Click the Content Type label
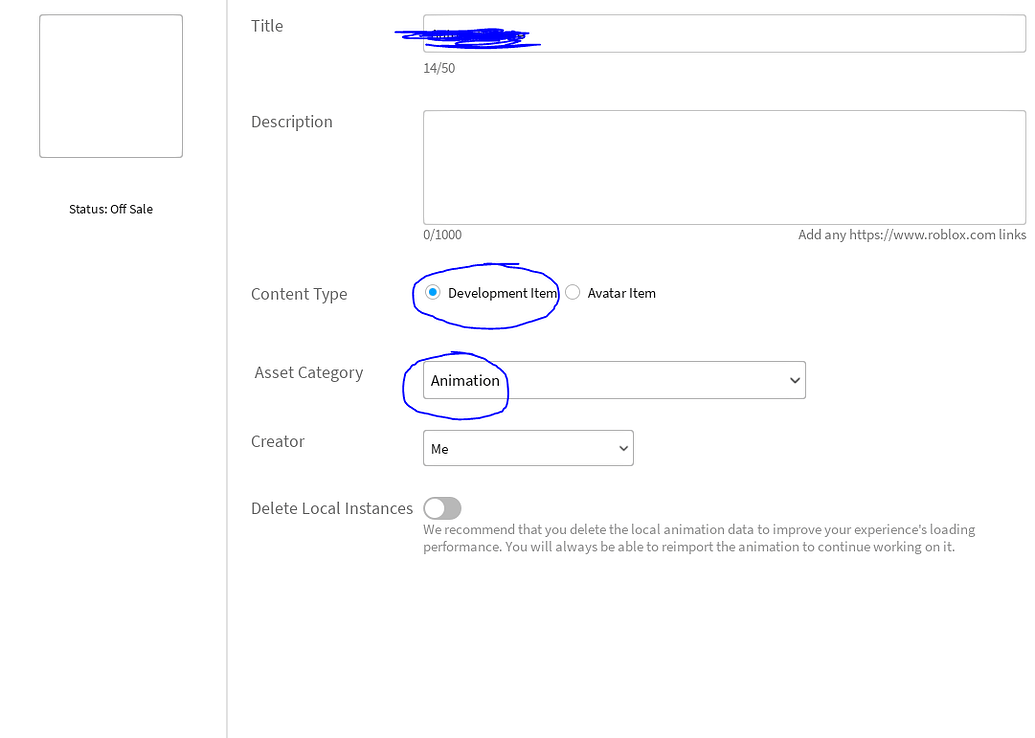Screen dimensions: 1035x738 [299, 294]
